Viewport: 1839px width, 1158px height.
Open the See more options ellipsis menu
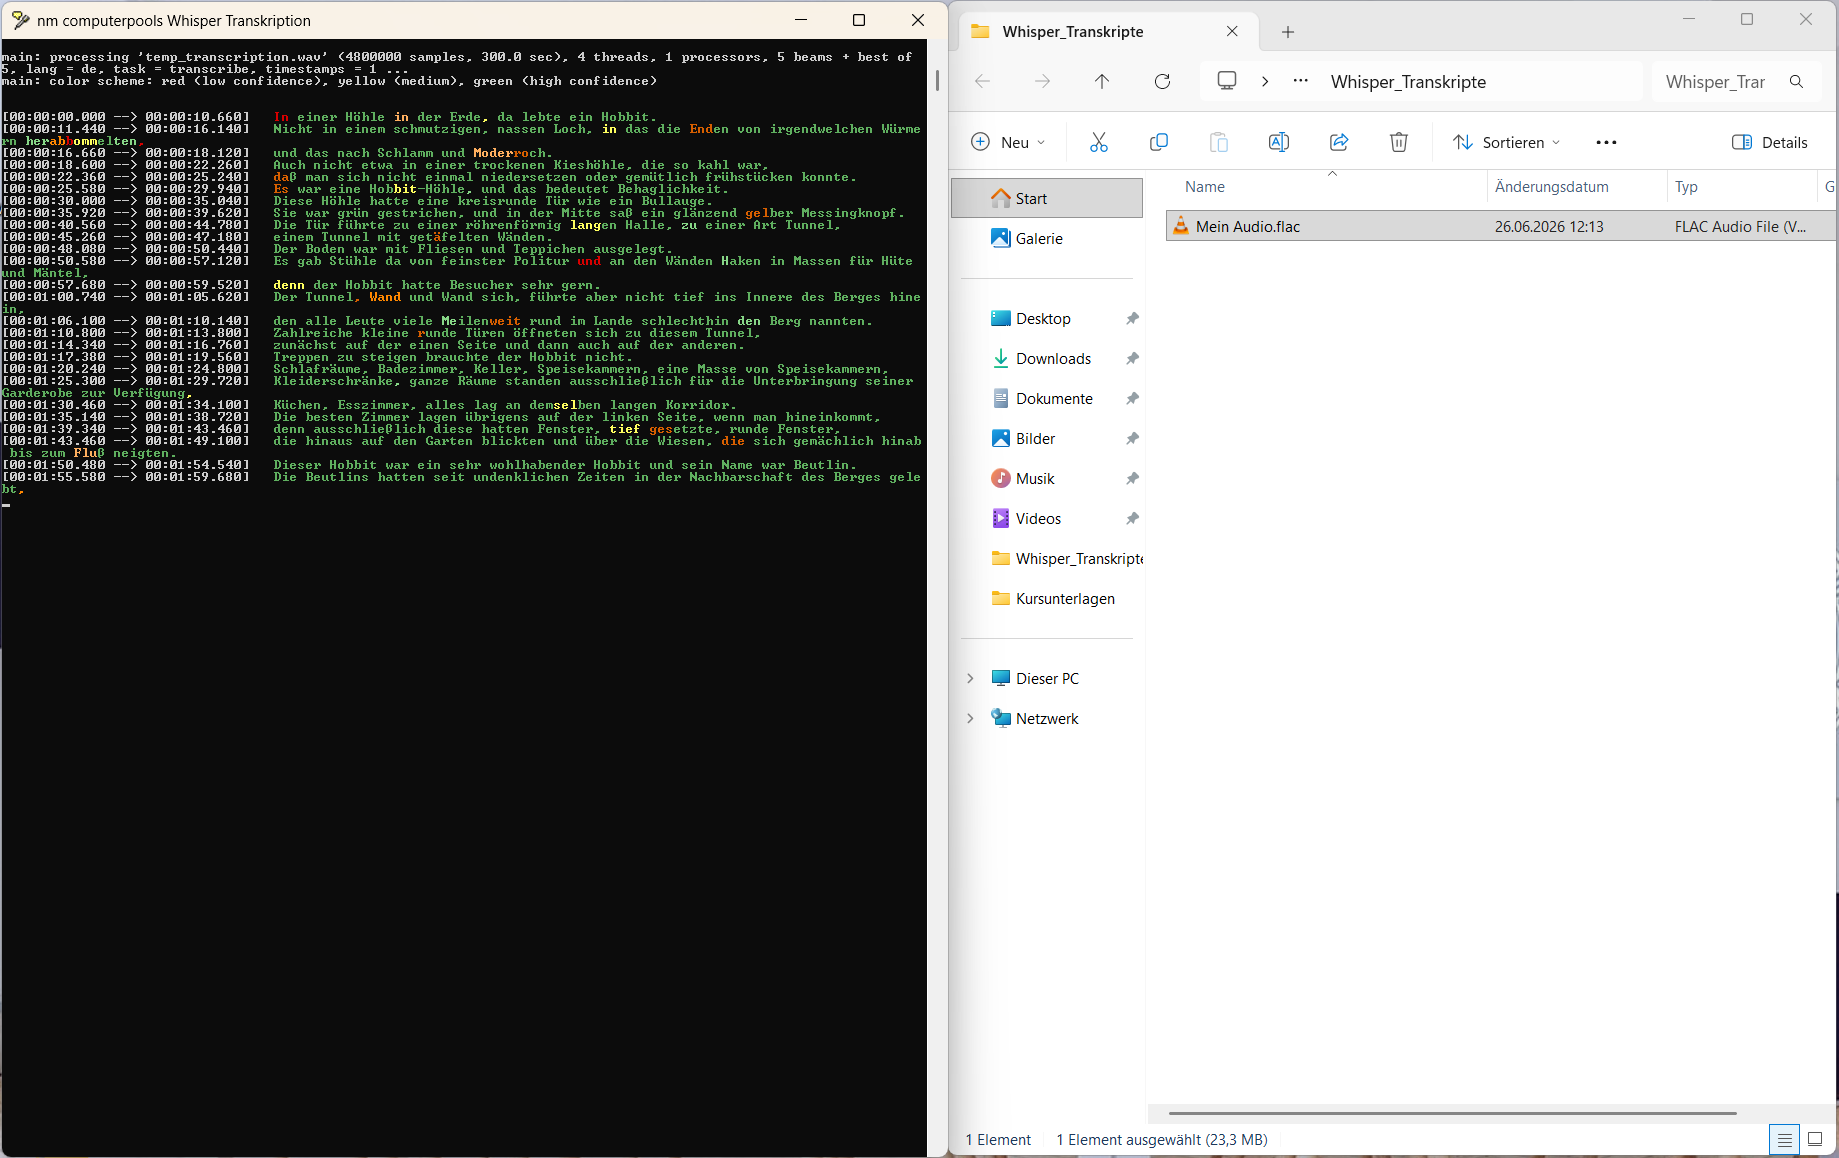[x=1607, y=142]
